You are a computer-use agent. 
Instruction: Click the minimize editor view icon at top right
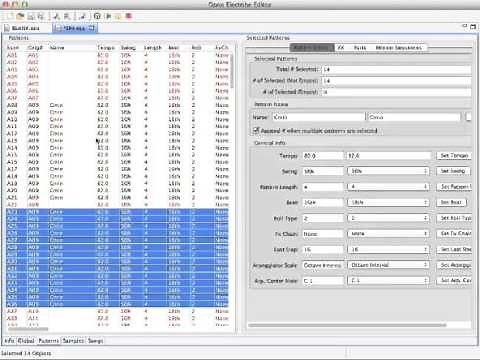465,26
